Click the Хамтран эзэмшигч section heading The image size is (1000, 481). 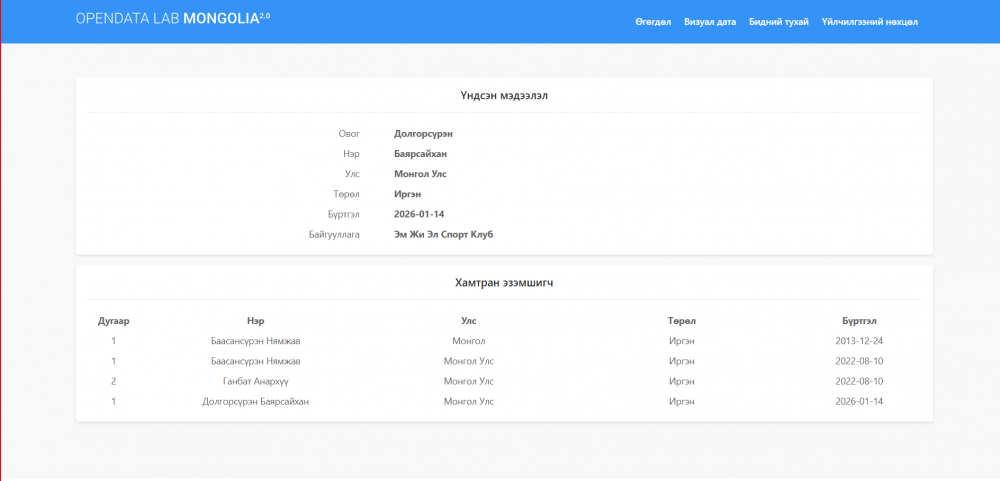[x=504, y=283]
